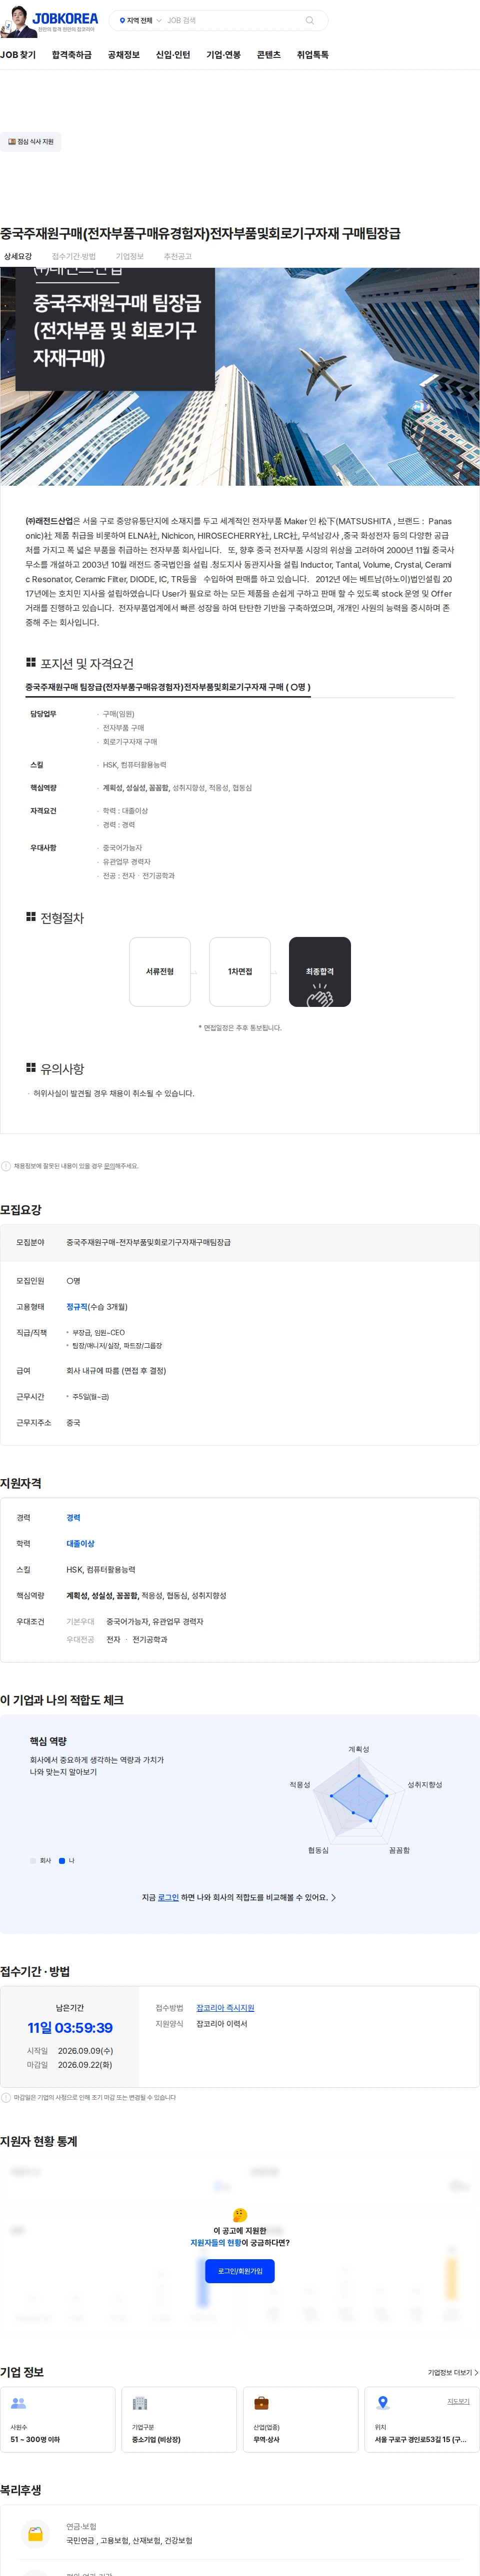Click the 11일 03:59:39 countdown timer
This screenshot has height=2576, width=480.
click(x=70, y=2028)
